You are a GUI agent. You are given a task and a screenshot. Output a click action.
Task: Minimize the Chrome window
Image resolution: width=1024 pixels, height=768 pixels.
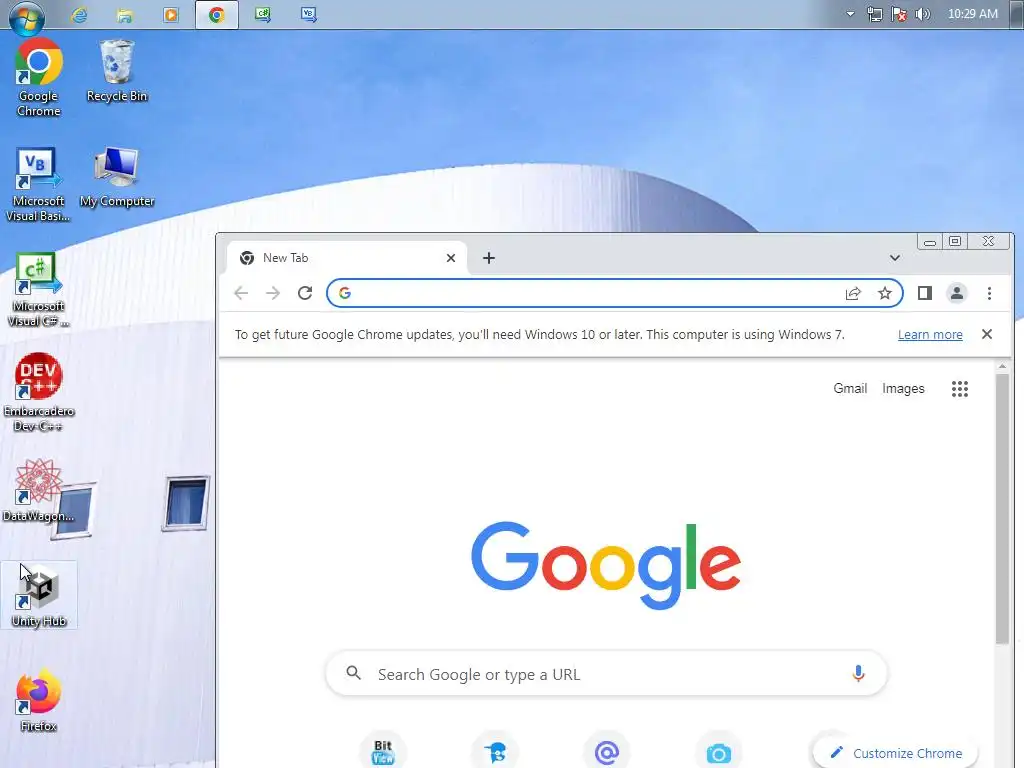click(930, 242)
